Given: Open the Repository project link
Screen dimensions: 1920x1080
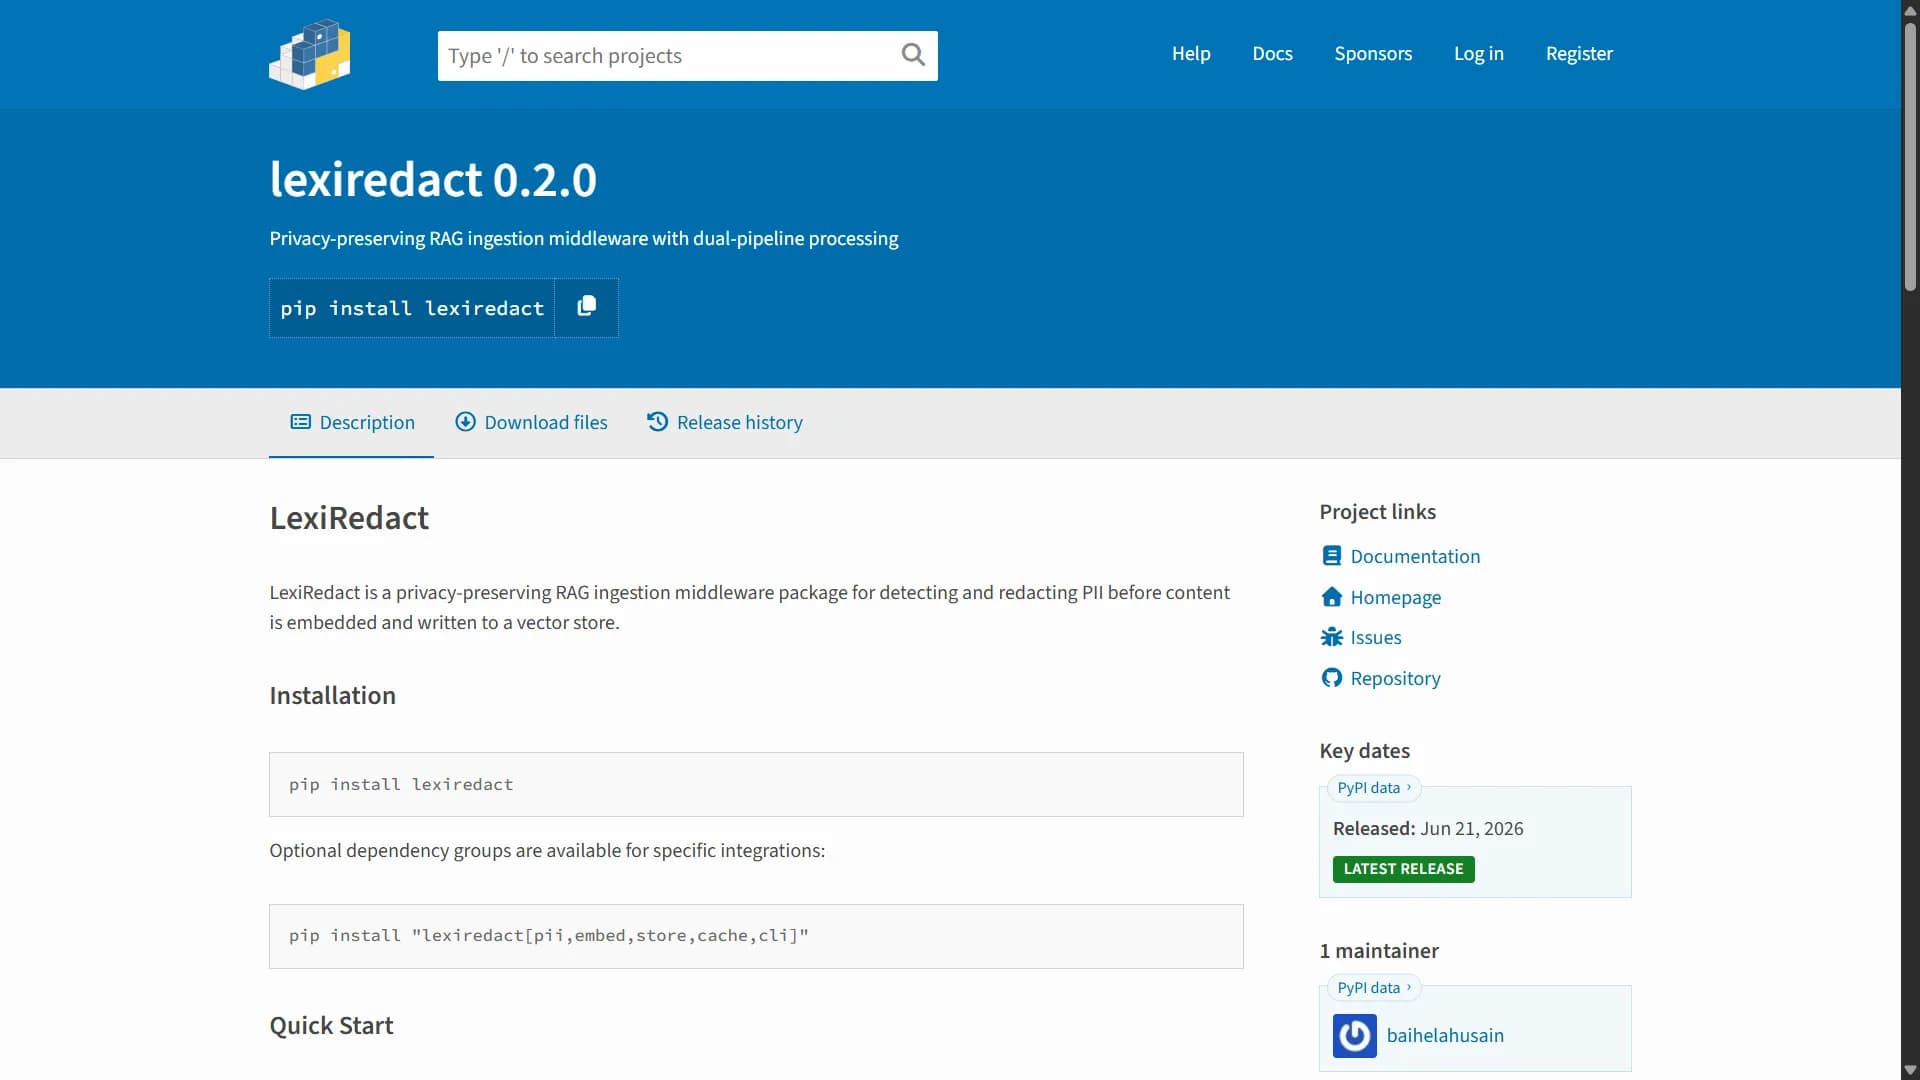Looking at the screenshot, I should coord(1395,678).
